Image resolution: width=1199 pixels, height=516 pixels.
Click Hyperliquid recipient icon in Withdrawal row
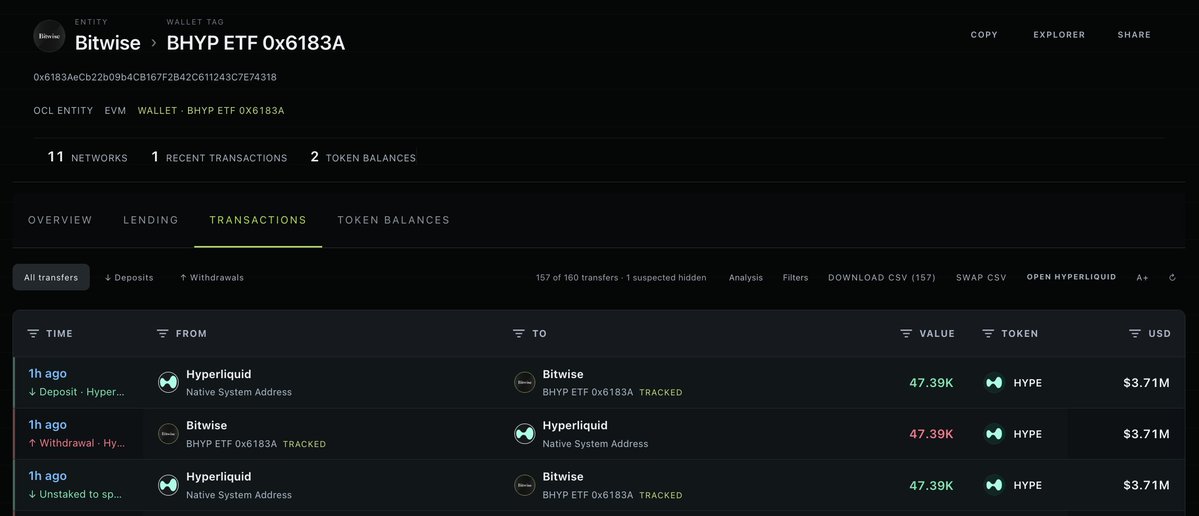pyautogui.click(x=525, y=433)
